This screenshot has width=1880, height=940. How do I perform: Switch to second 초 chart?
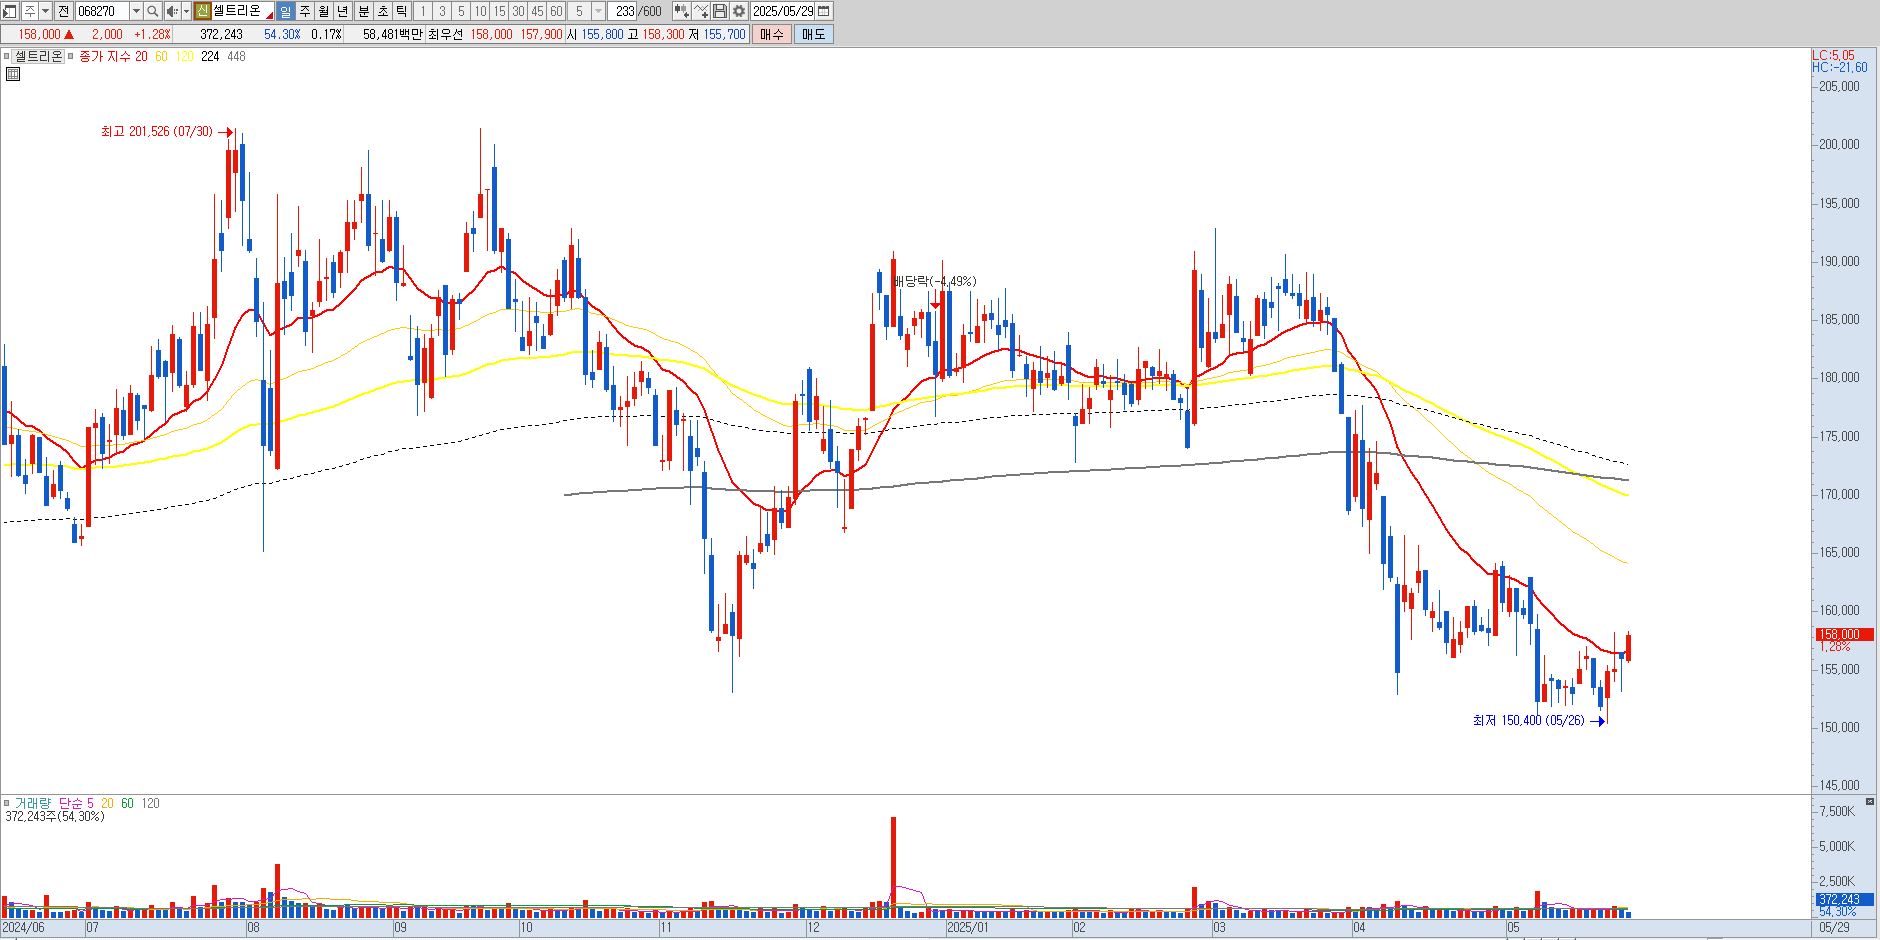(x=383, y=11)
